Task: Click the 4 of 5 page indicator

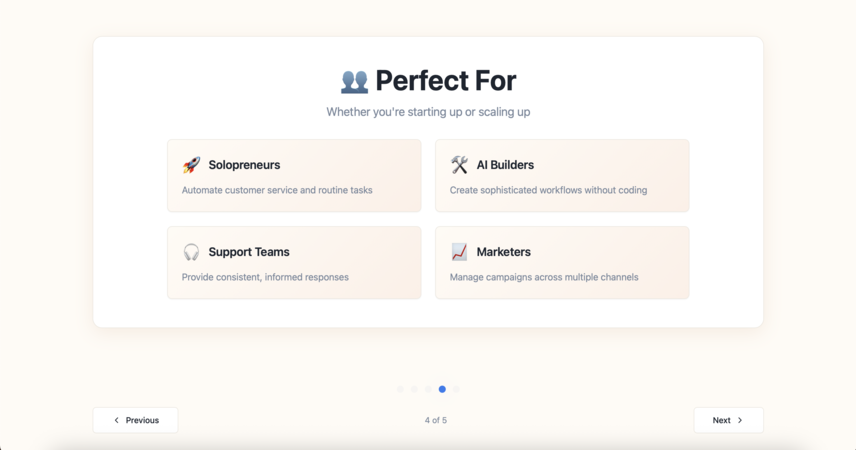Action: click(x=436, y=420)
